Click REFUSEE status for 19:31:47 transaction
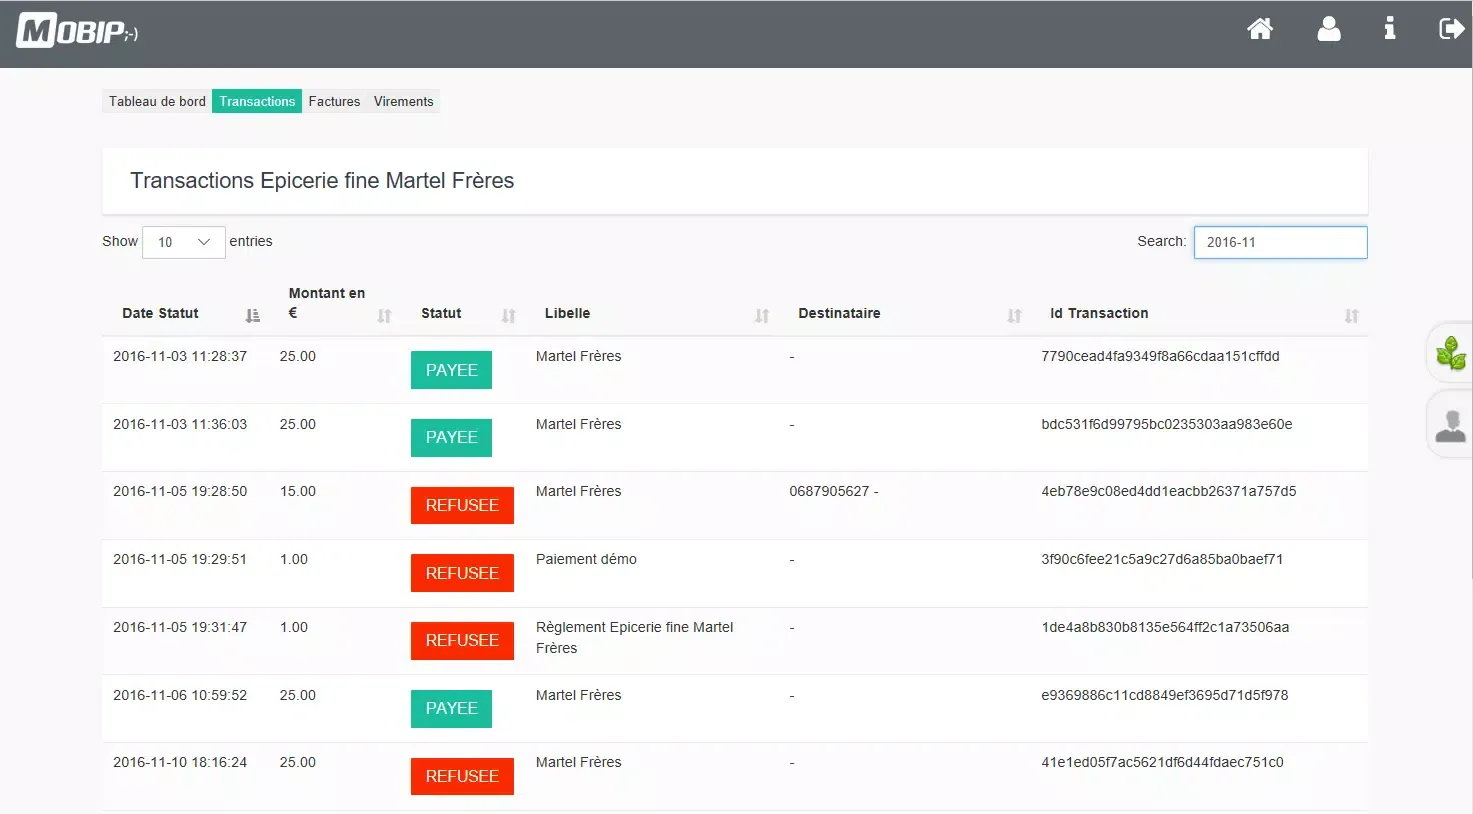1473x814 pixels. pyautogui.click(x=462, y=640)
